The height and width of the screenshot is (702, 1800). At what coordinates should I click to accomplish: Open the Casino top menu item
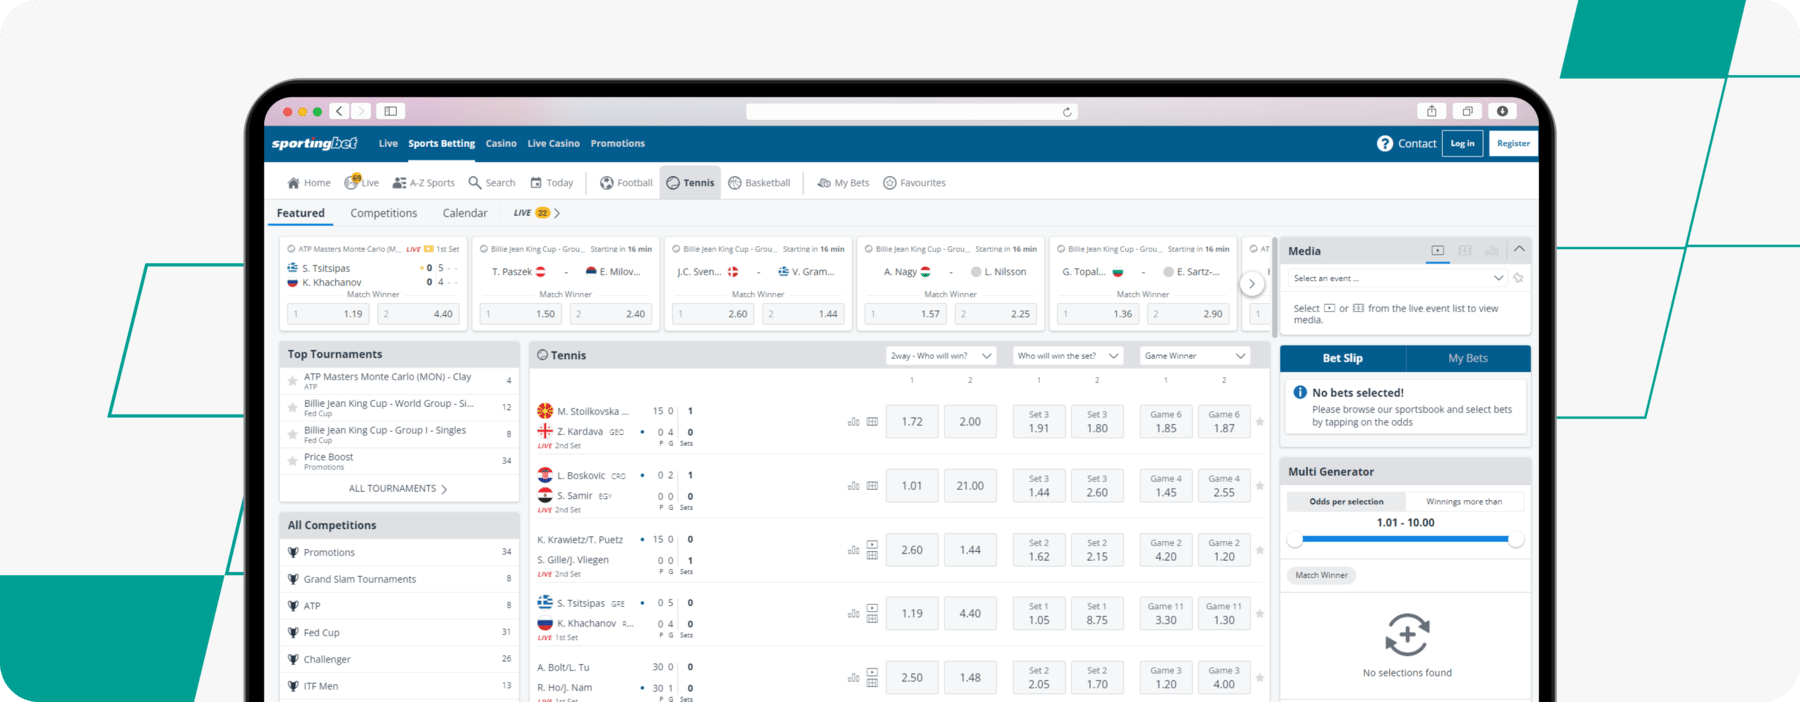pos(501,144)
